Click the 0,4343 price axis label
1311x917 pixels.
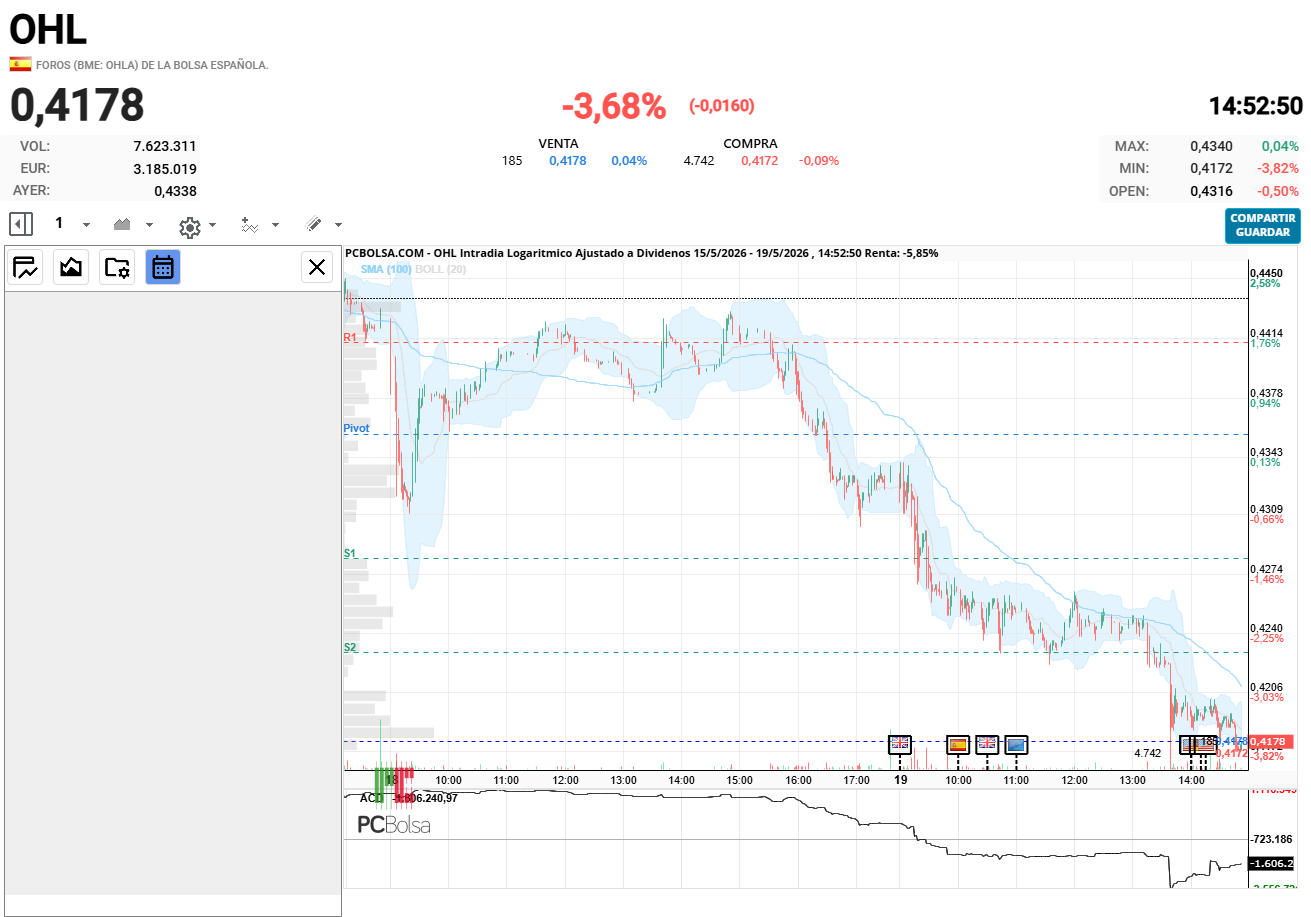click(1266, 451)
